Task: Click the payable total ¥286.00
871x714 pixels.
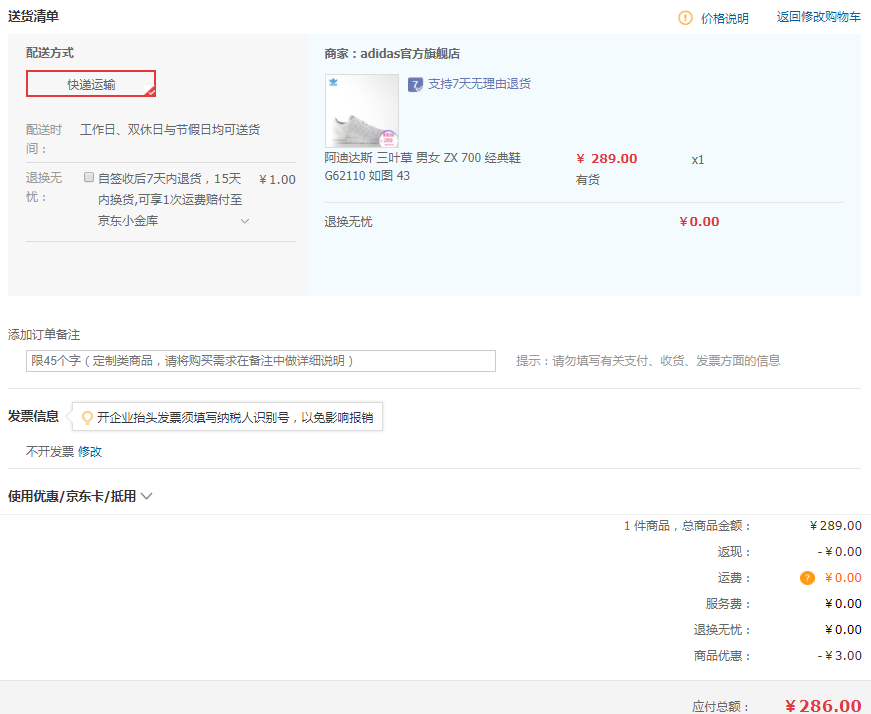Action: [823, 706]
